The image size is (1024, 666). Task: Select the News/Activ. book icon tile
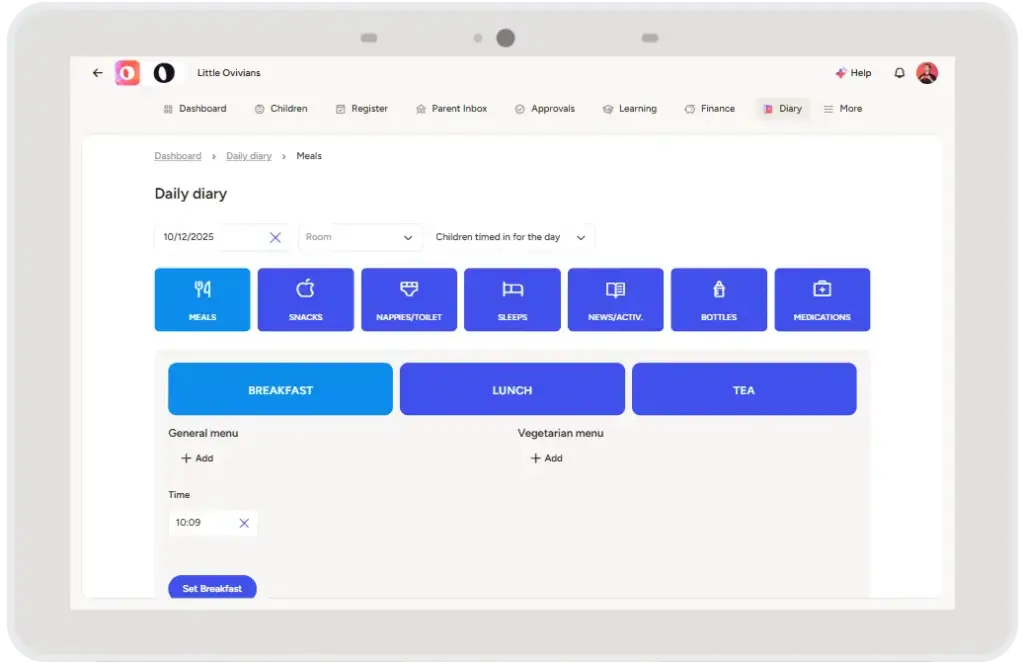tap(615, 299)
